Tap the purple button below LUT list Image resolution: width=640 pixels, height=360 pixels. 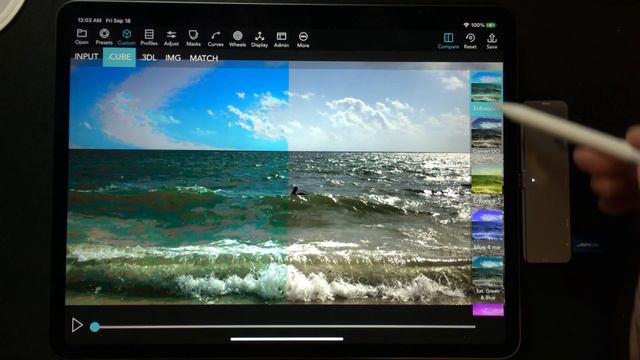pos(488,310)
